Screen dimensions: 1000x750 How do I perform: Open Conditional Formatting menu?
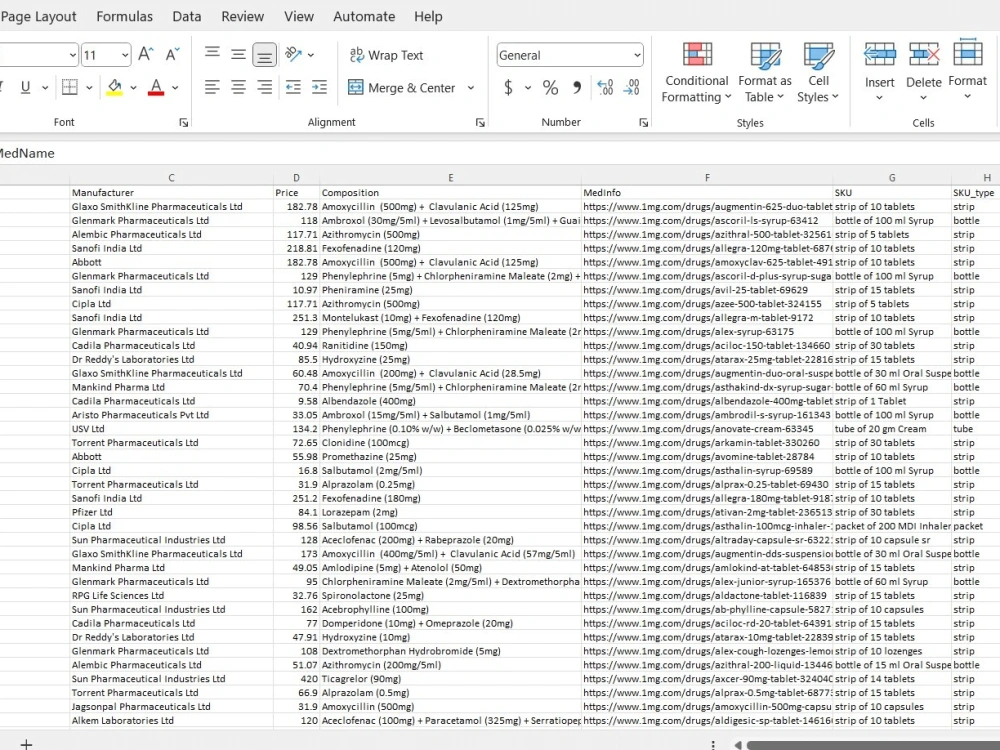(x=696, y=72)
